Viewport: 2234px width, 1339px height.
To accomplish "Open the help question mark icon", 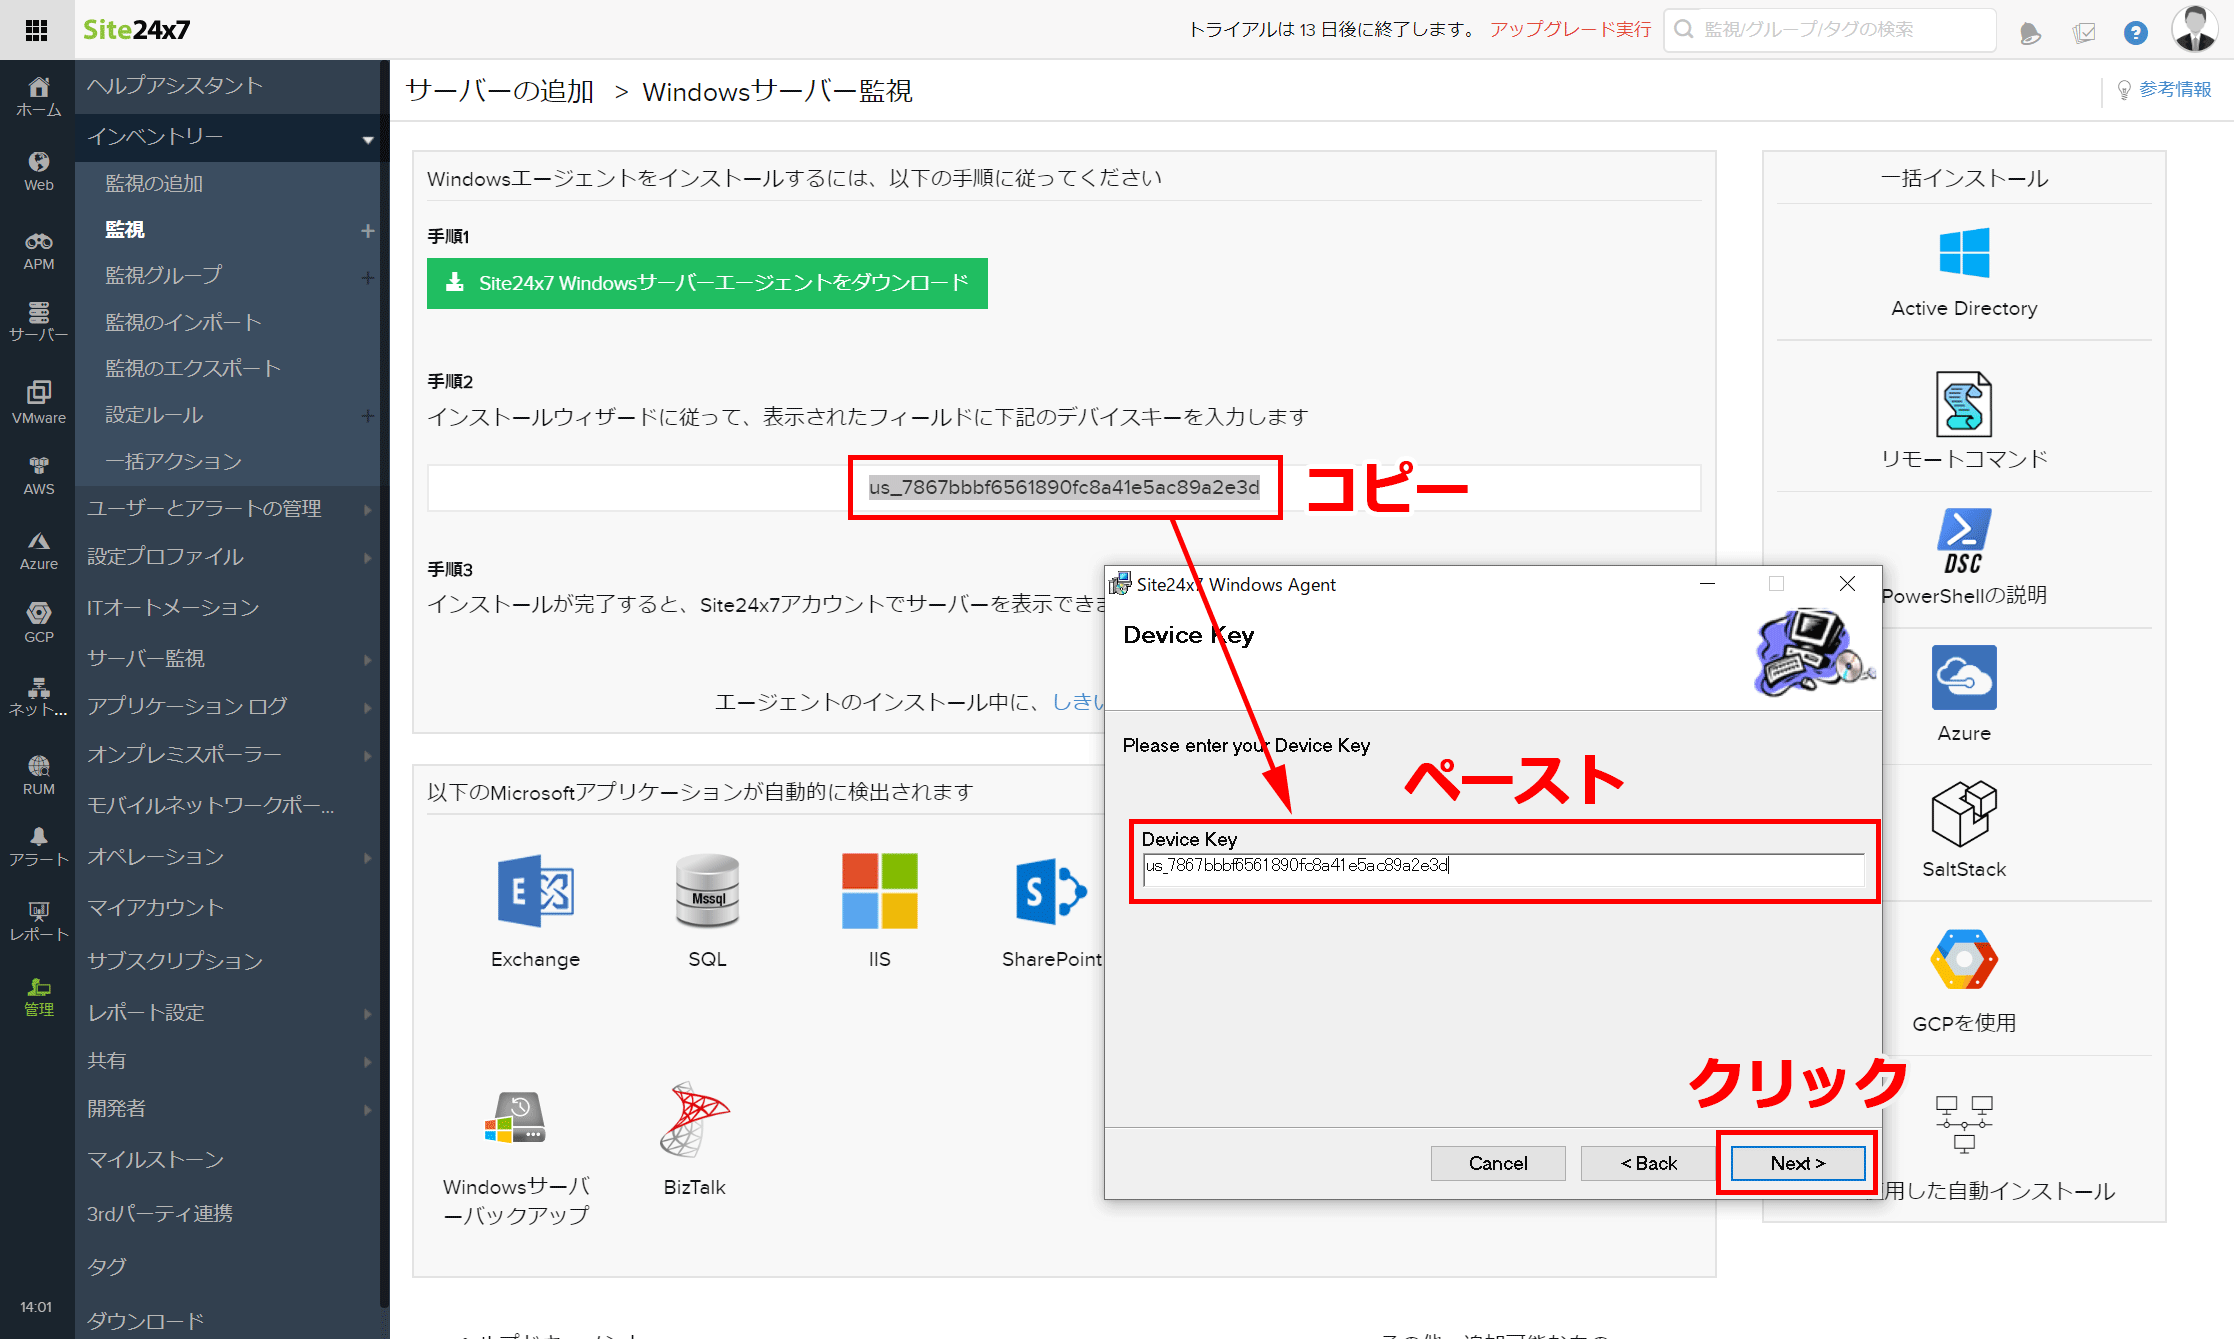I will 2135,33.
